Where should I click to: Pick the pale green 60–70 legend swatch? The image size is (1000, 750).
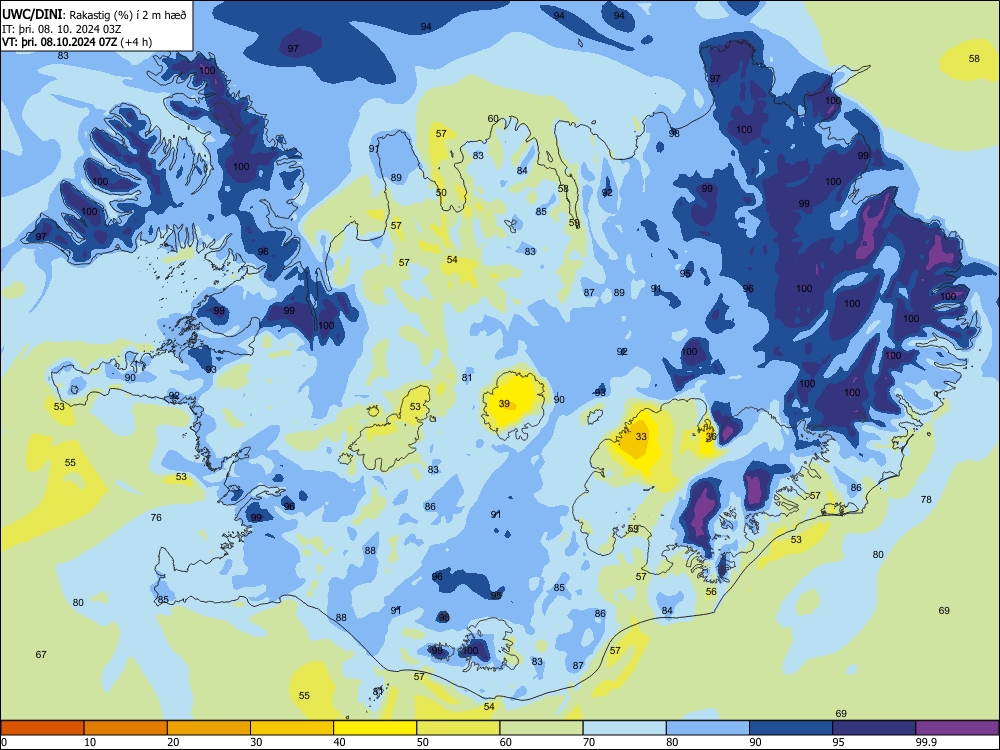[541, 728]
